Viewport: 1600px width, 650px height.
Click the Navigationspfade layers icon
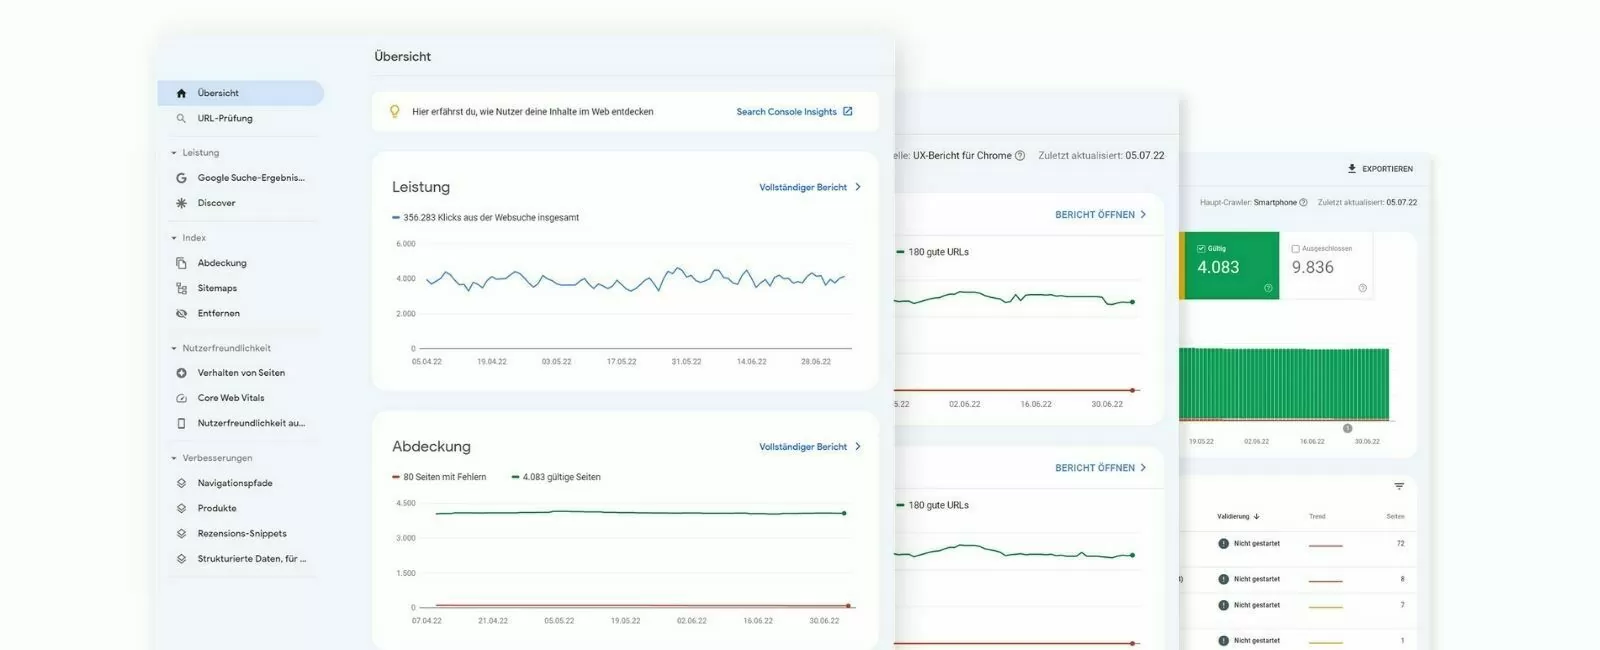[x=181, y=483]
